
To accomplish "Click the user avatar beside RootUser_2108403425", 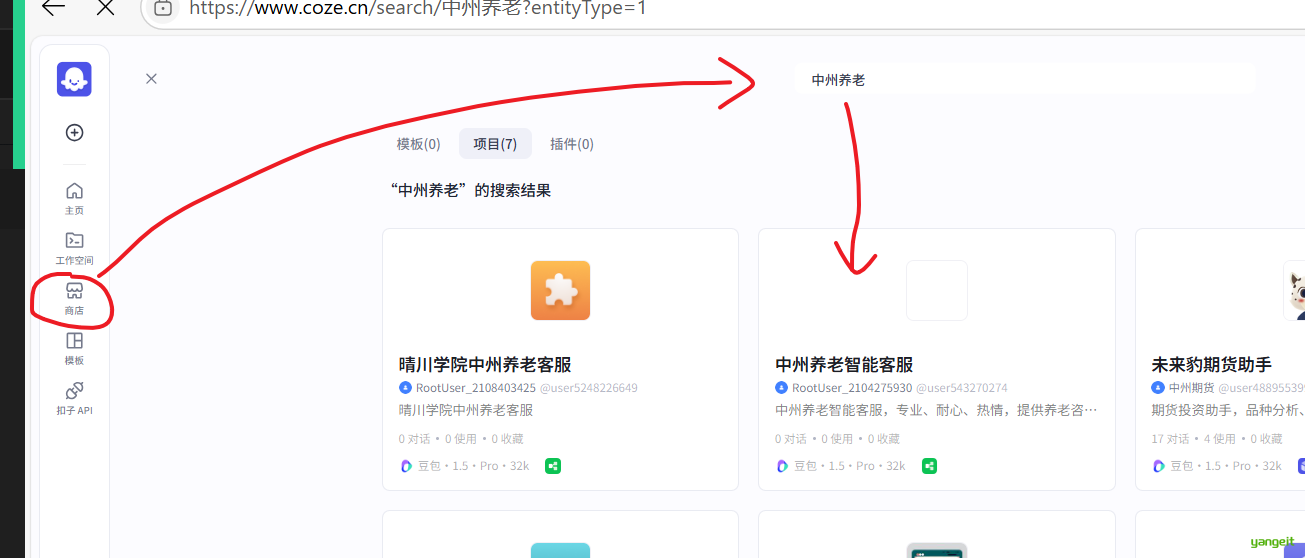I will point(405,388).
